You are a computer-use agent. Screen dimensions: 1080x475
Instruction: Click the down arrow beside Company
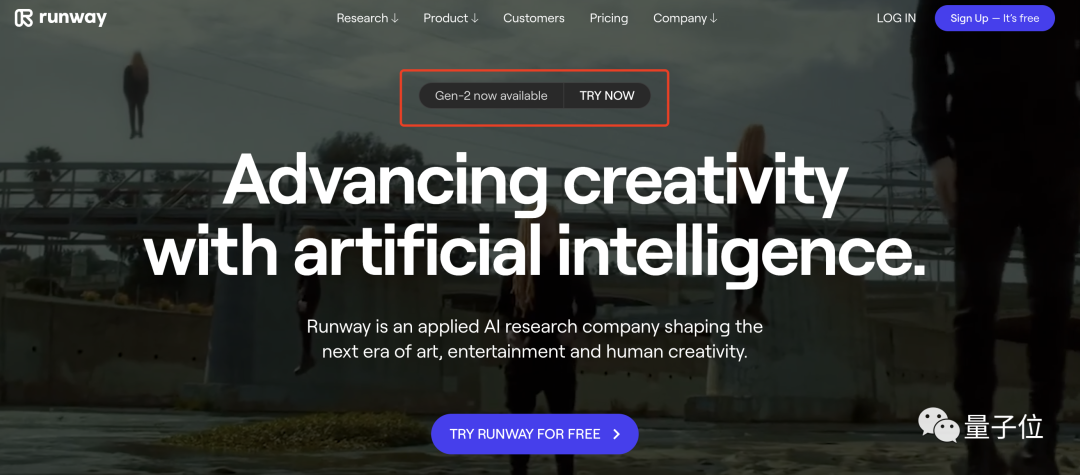point(714,19)
